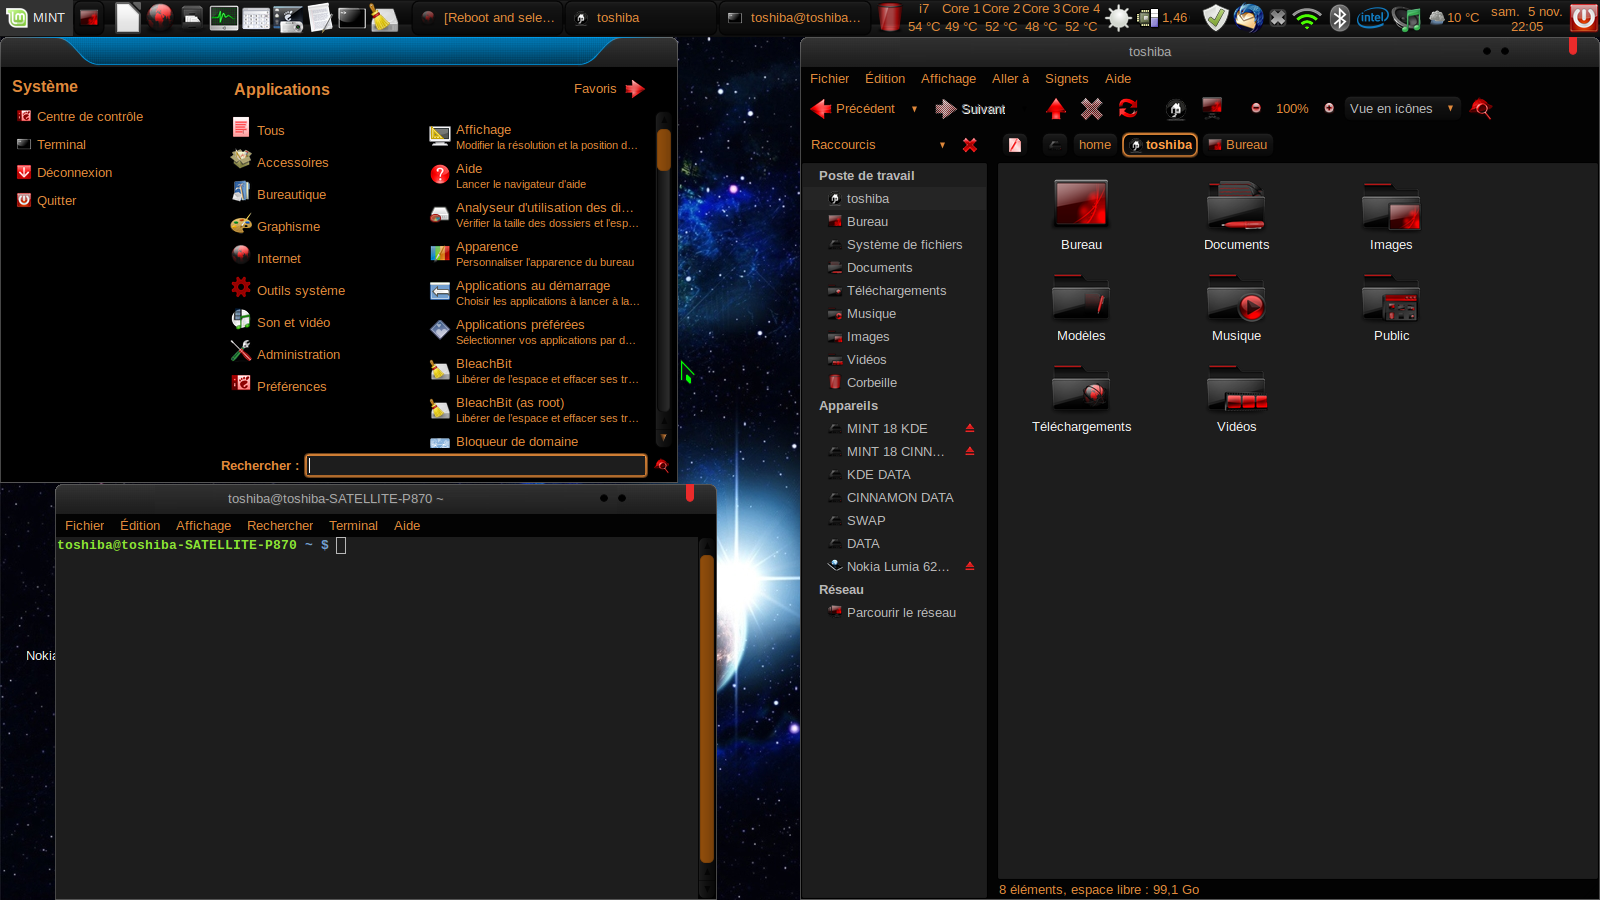This screenshot has width=1600, height=900.
Task: Click the Computer icon in file manager toolbar
Action: (x=1212, y=108)
